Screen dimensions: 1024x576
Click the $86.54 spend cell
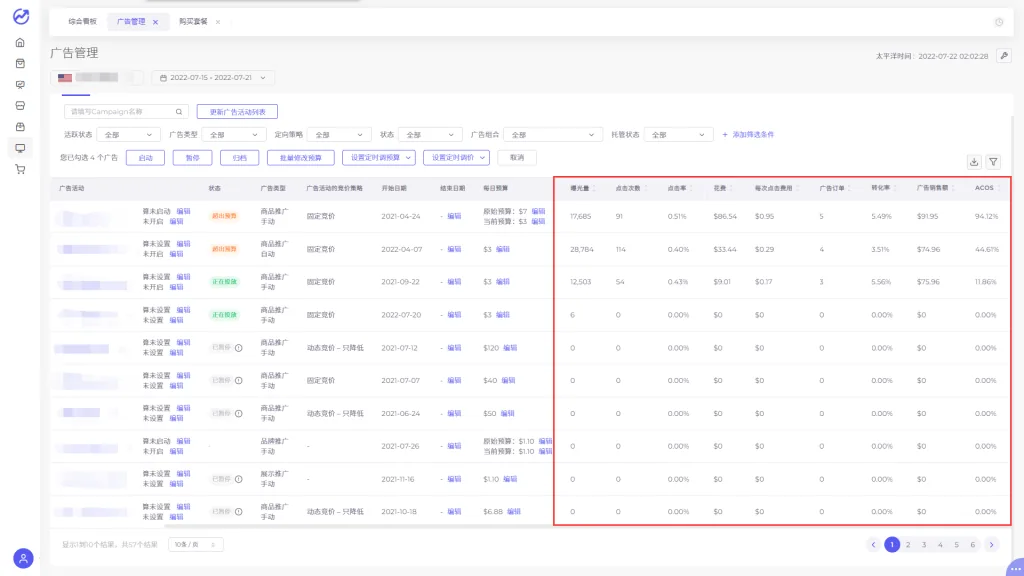click(x=725, y=216)
